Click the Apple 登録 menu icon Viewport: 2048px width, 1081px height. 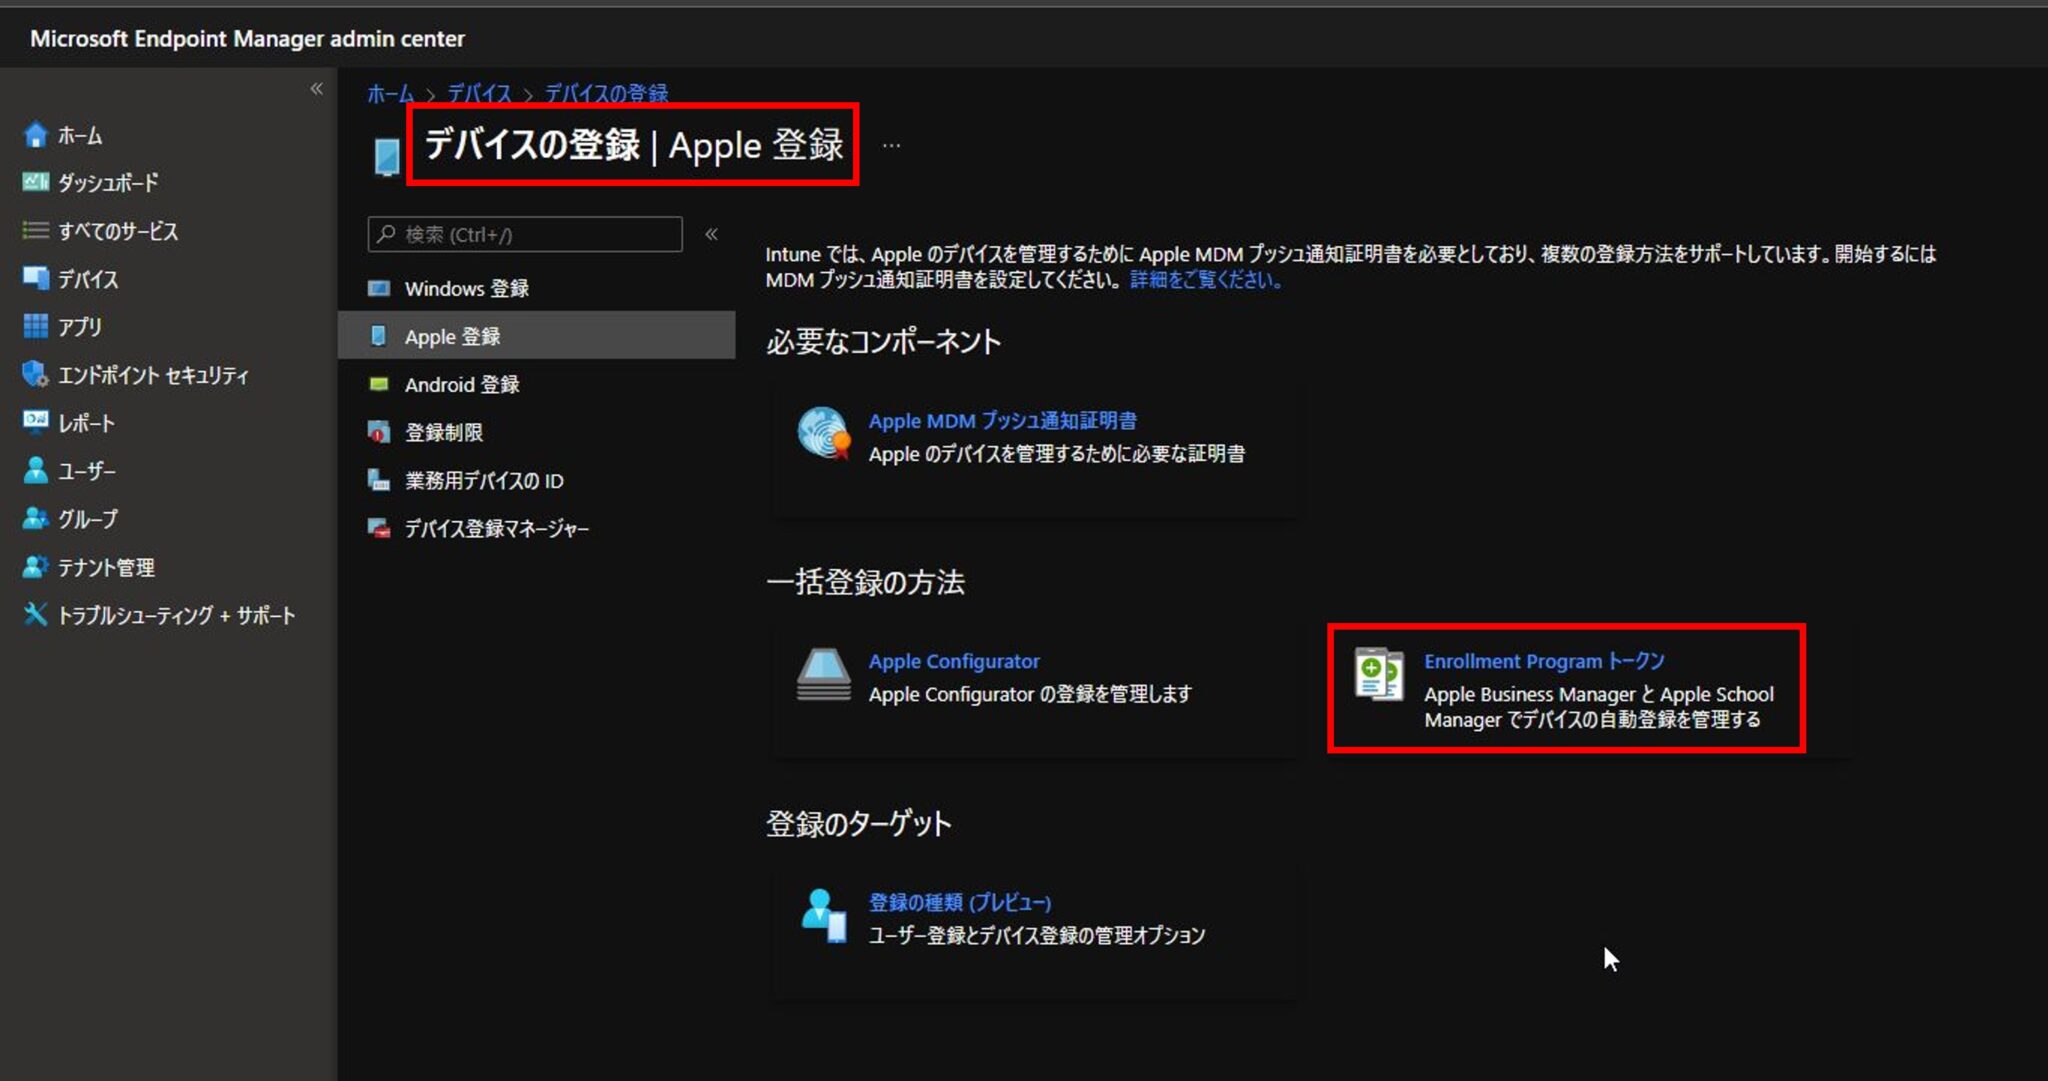[x=378, y=336]
